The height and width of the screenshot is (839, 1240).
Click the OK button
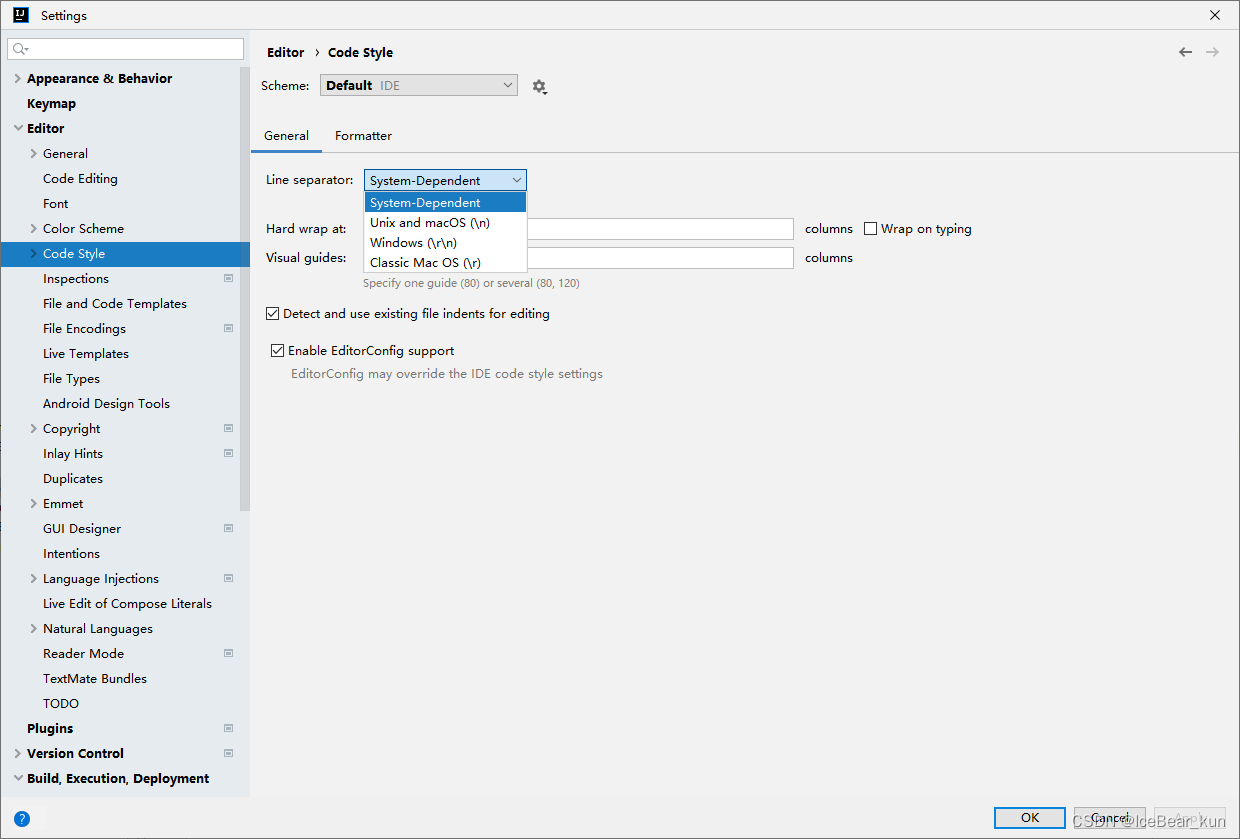pos(1029,817)
